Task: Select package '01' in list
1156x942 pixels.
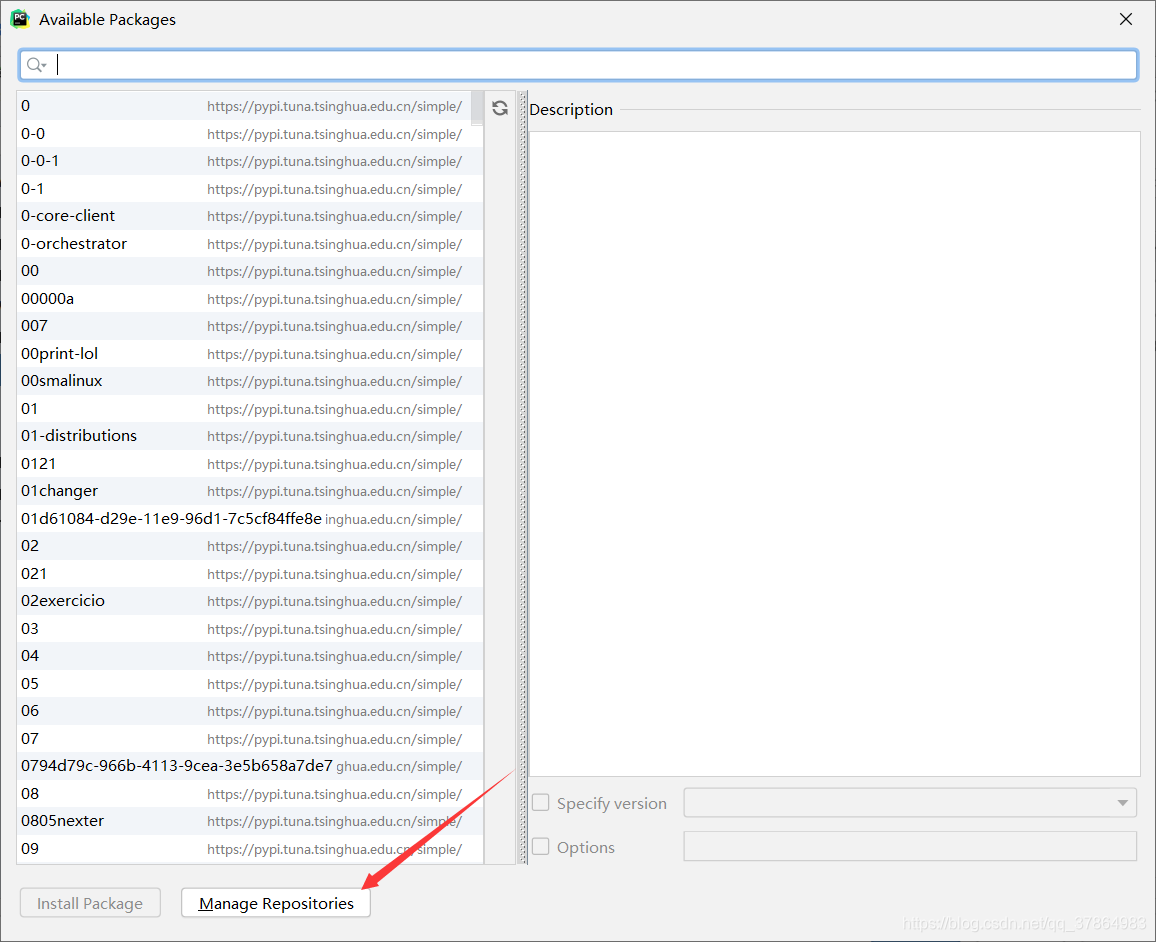Action: [x=250, y=409]
